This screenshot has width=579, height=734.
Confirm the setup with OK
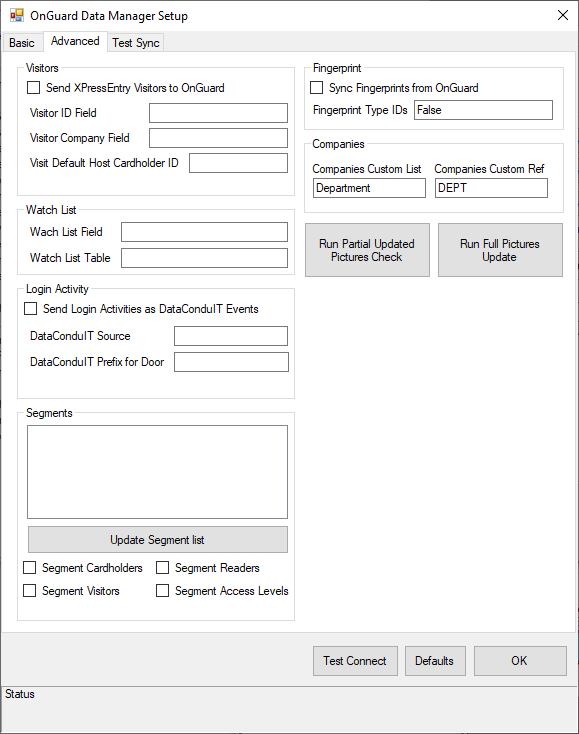point(520,661)
